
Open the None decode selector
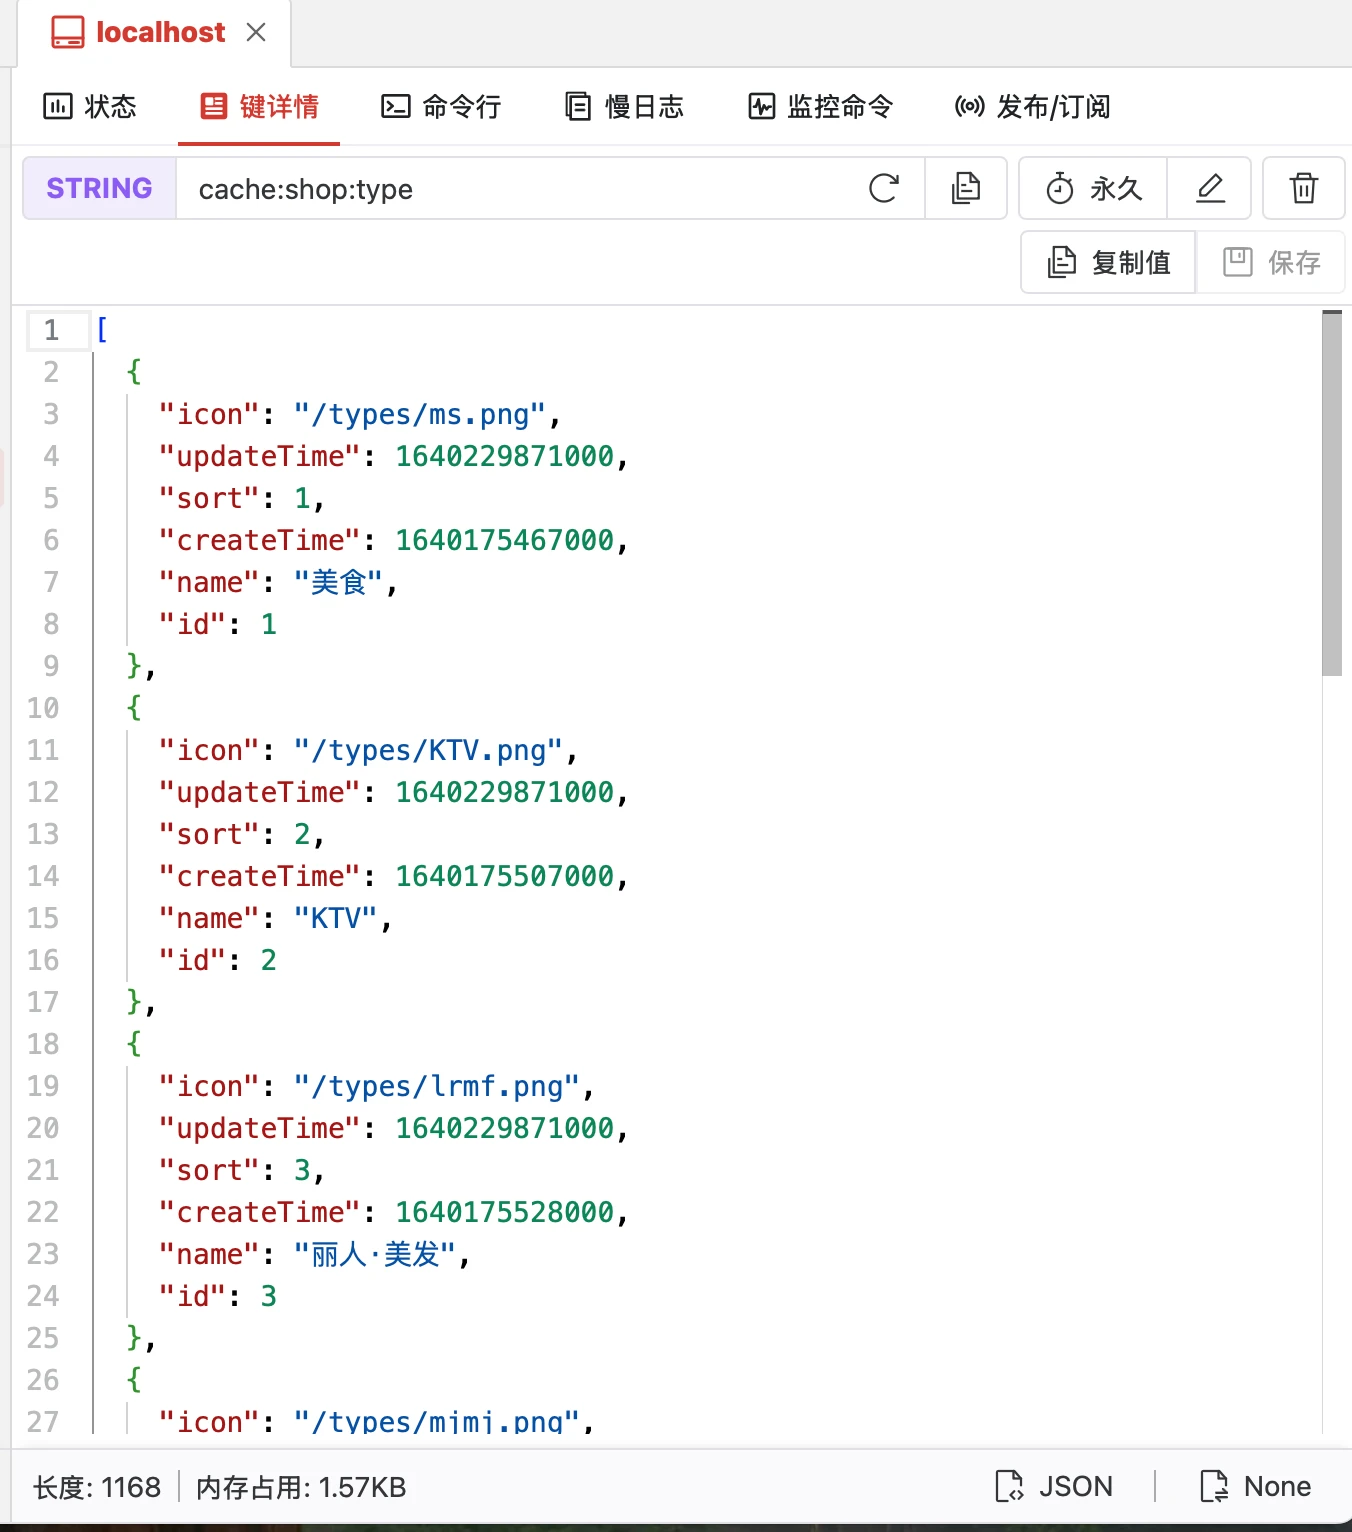1253,1486
